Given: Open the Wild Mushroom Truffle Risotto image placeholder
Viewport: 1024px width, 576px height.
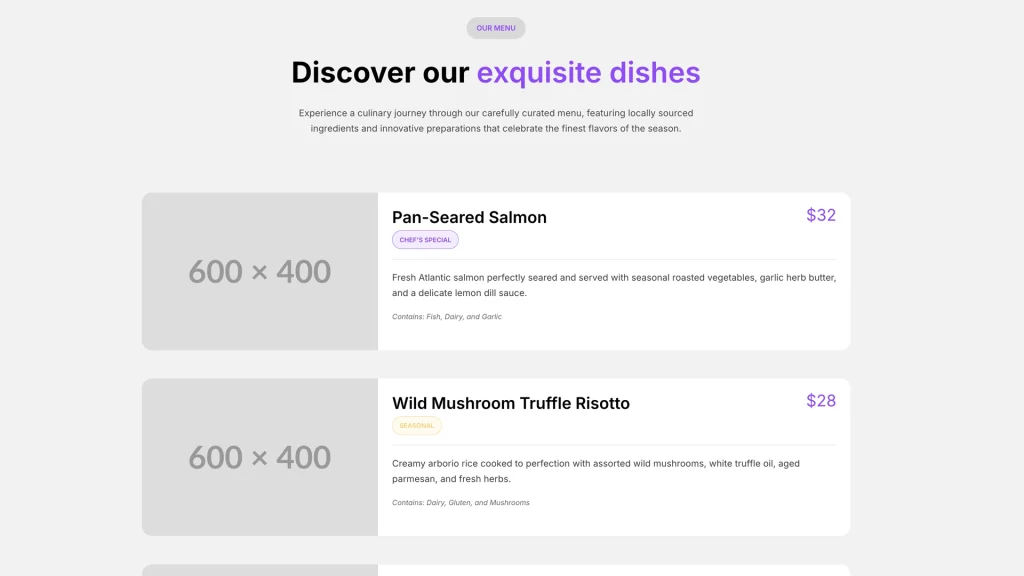Looking at the screenshot, I should coord(260,457).
